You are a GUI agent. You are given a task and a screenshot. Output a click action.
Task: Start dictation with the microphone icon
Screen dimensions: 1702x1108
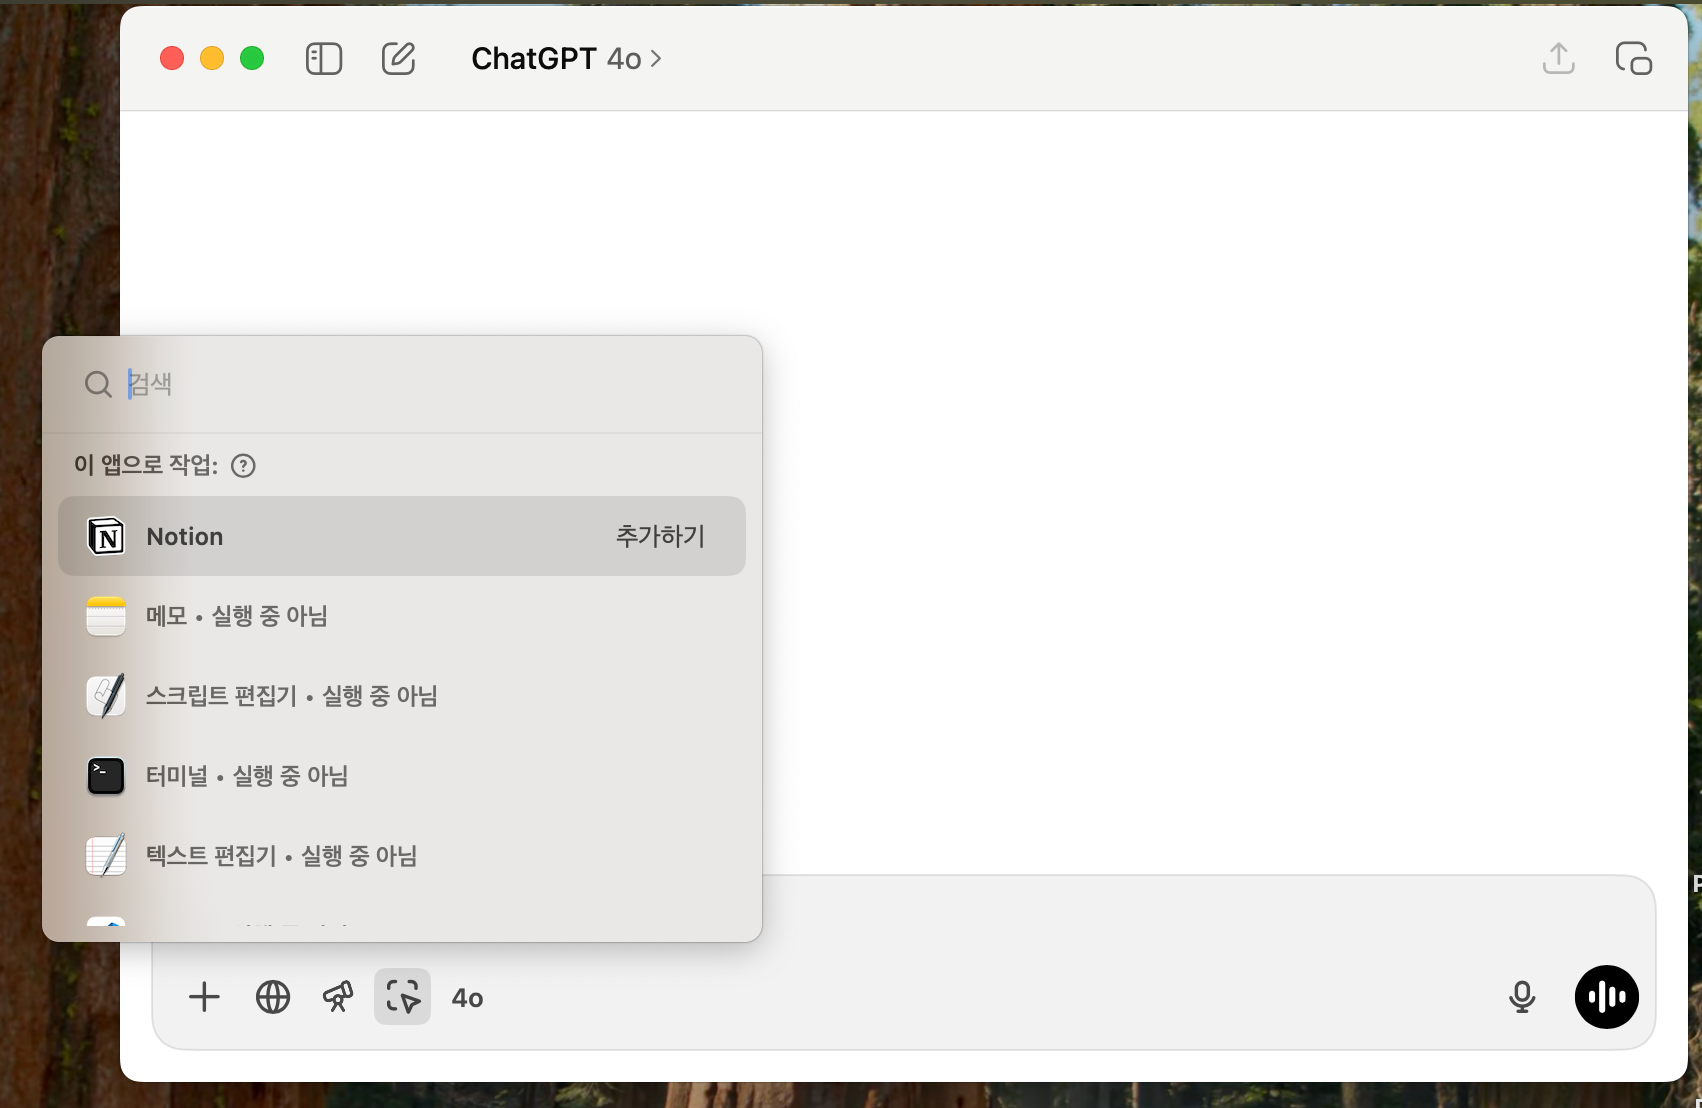click(x=1522, y=997)
